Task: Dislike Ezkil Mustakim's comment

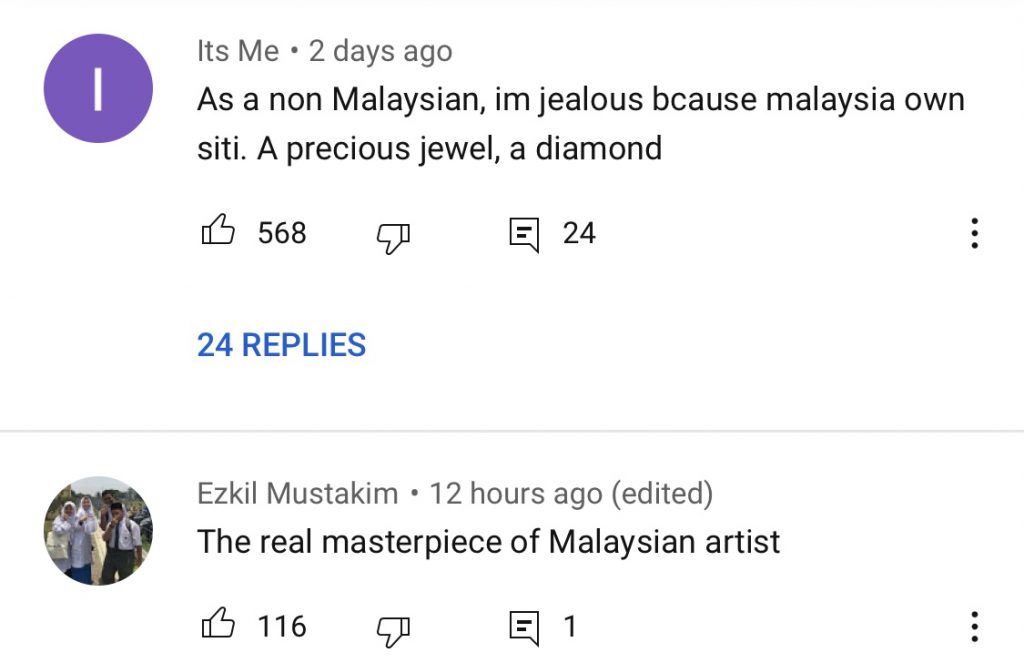Action: tap(393, 629)
